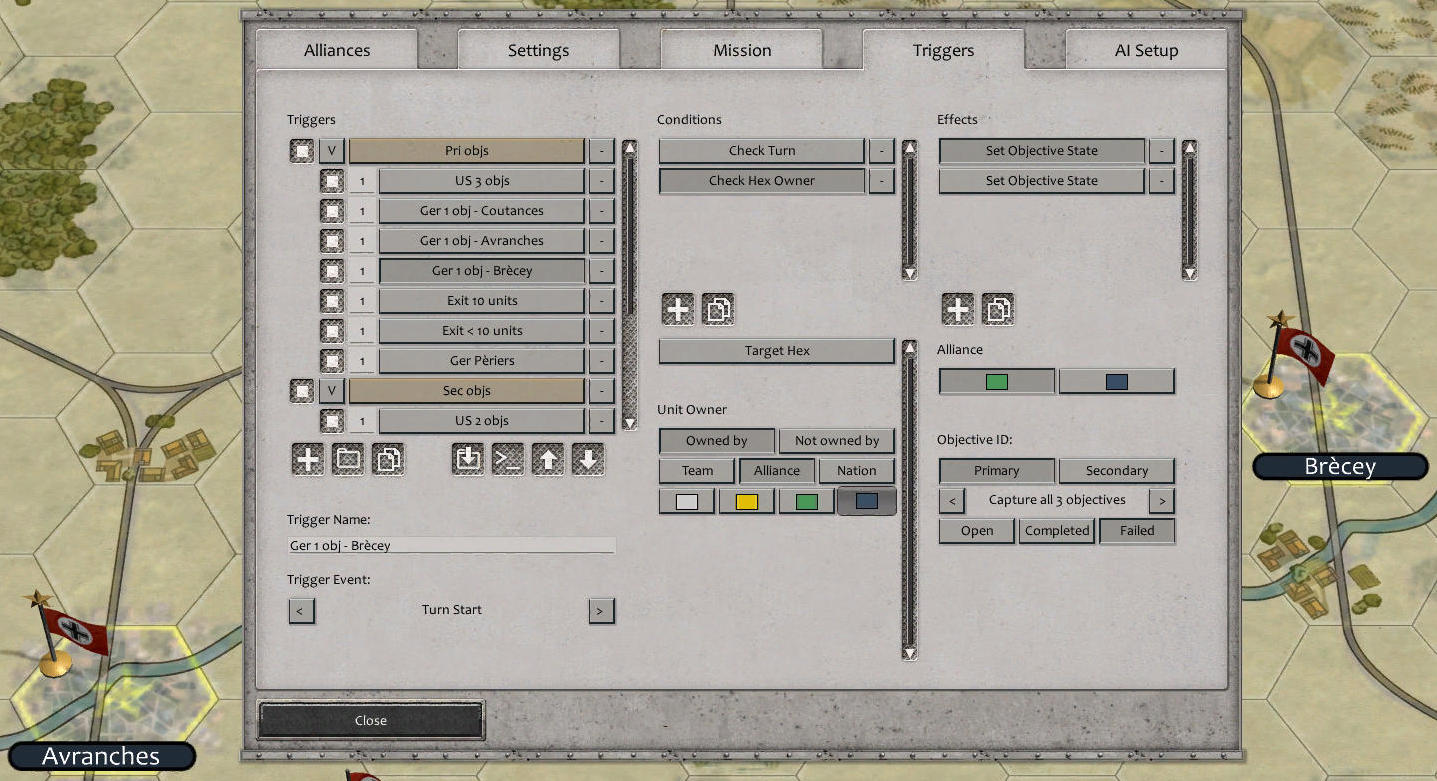1437x781 pixels.
Task: Move selected trigger up
Action: 548,459
